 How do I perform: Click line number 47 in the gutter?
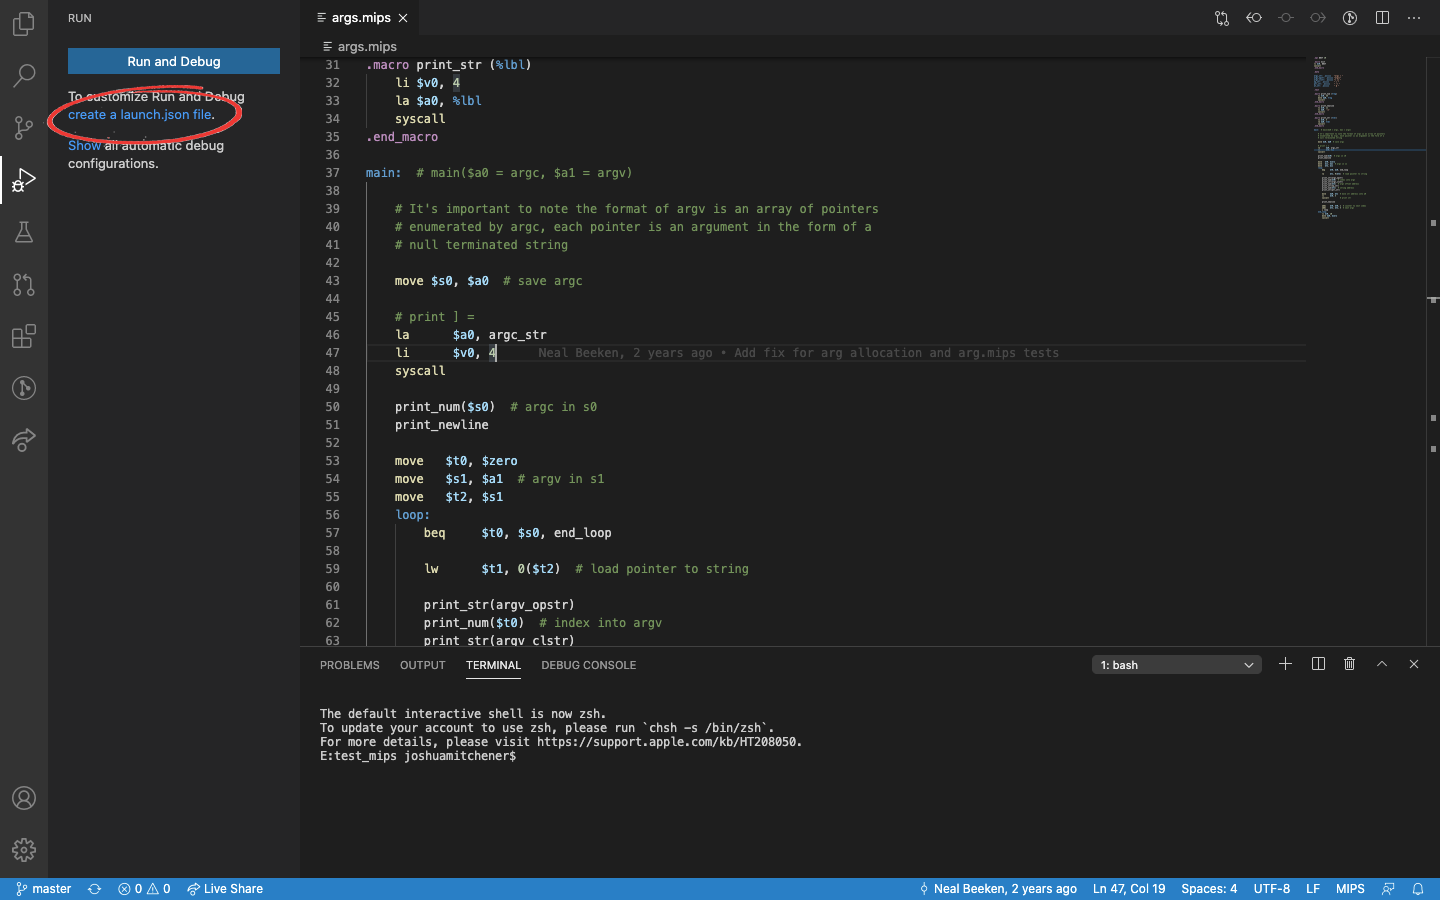pos(332,353)
